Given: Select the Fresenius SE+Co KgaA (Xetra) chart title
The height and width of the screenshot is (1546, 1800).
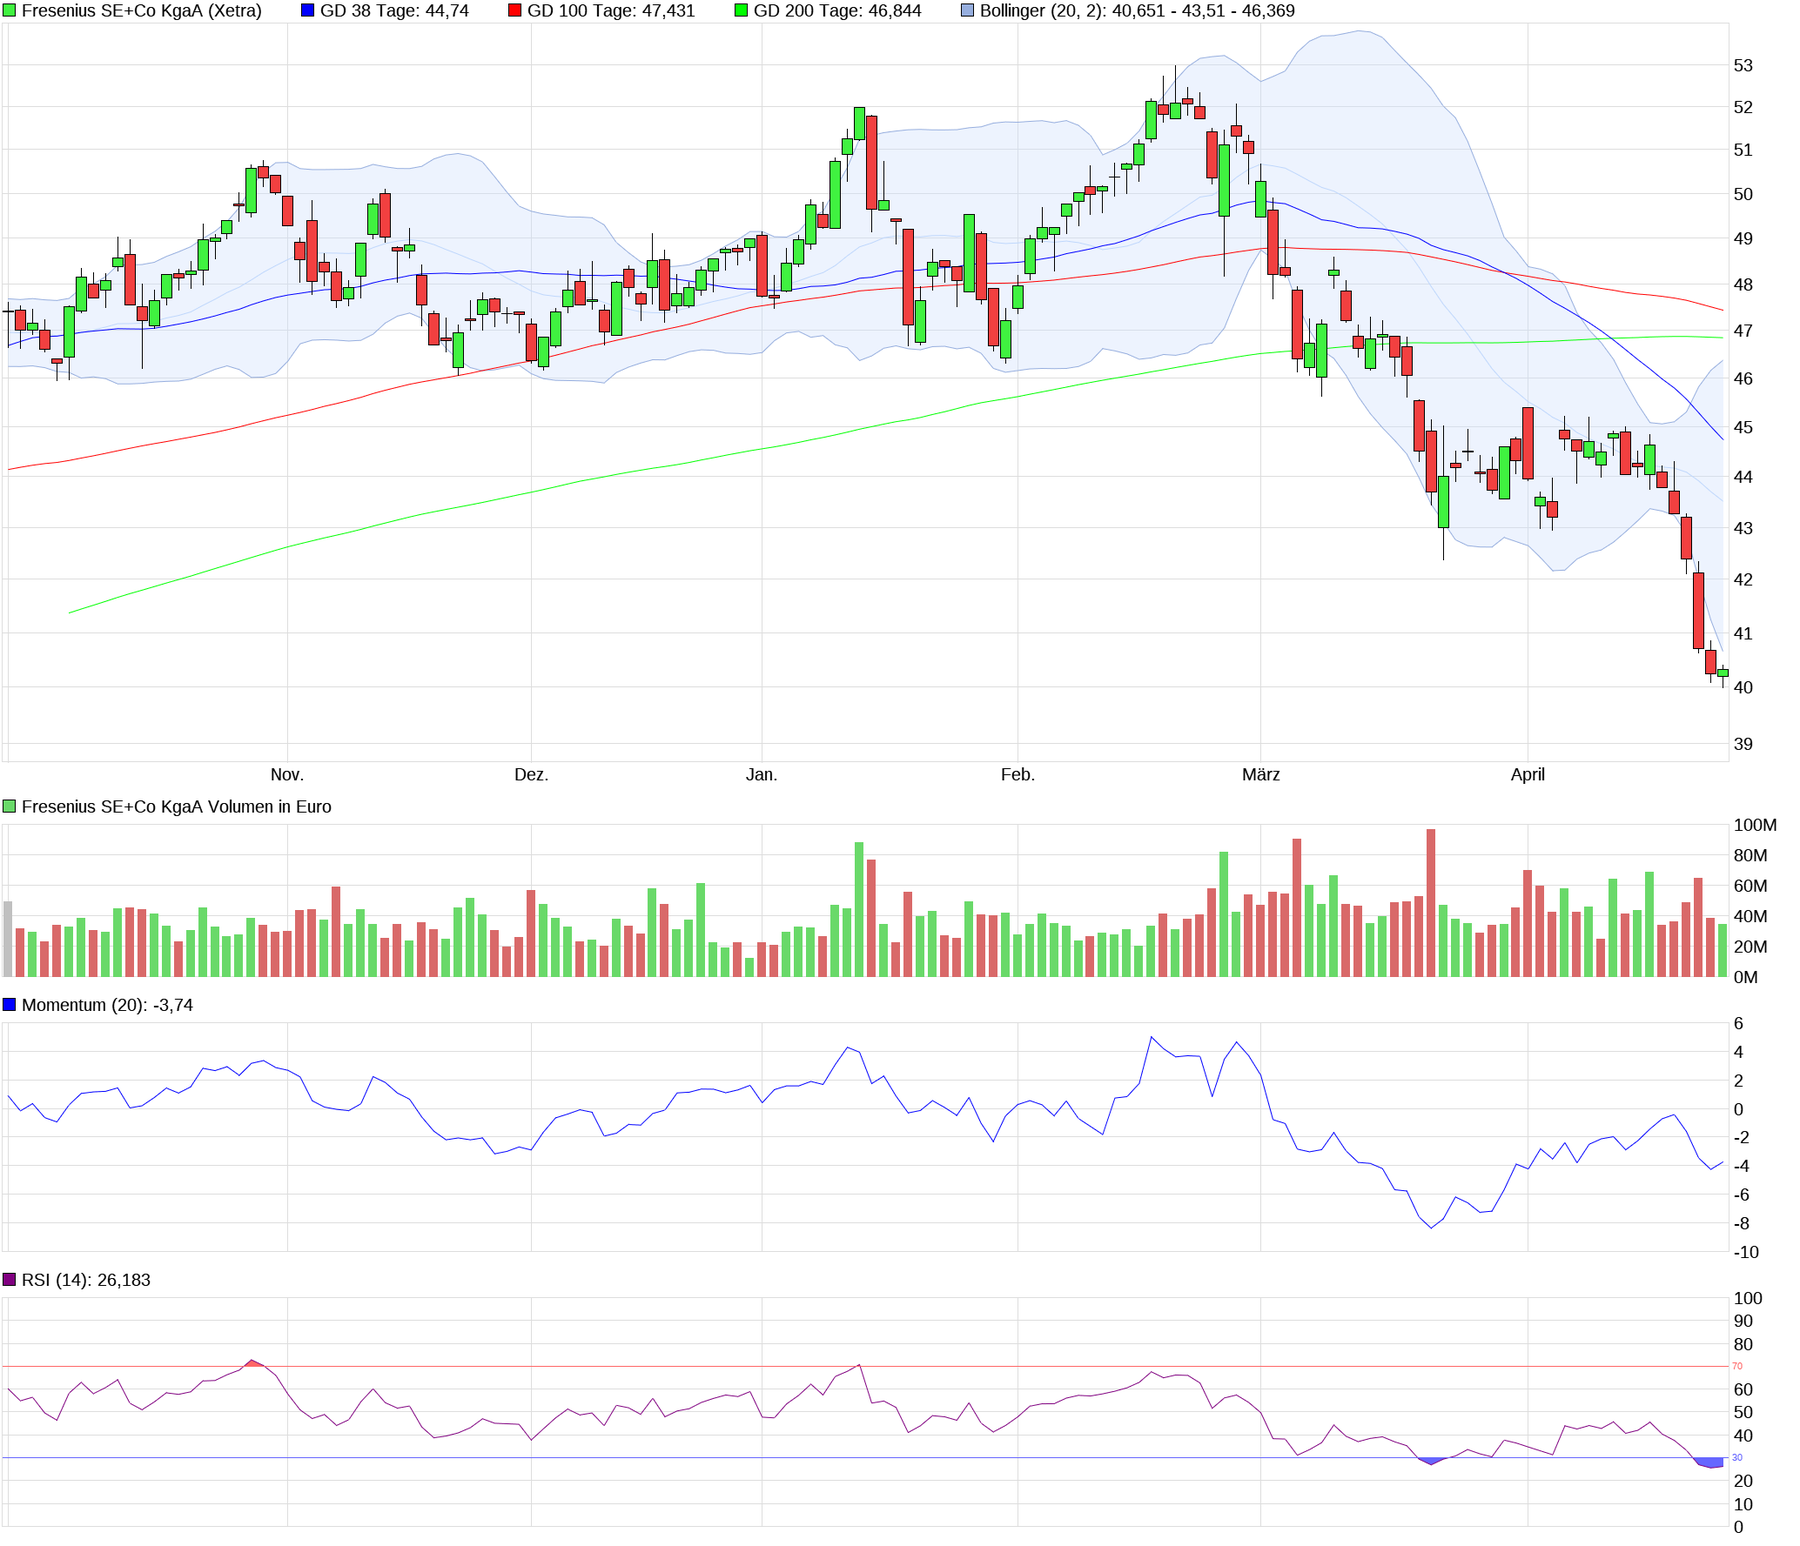Looking at the screenshot, I should pyautogui.click(x=141, y=11).
